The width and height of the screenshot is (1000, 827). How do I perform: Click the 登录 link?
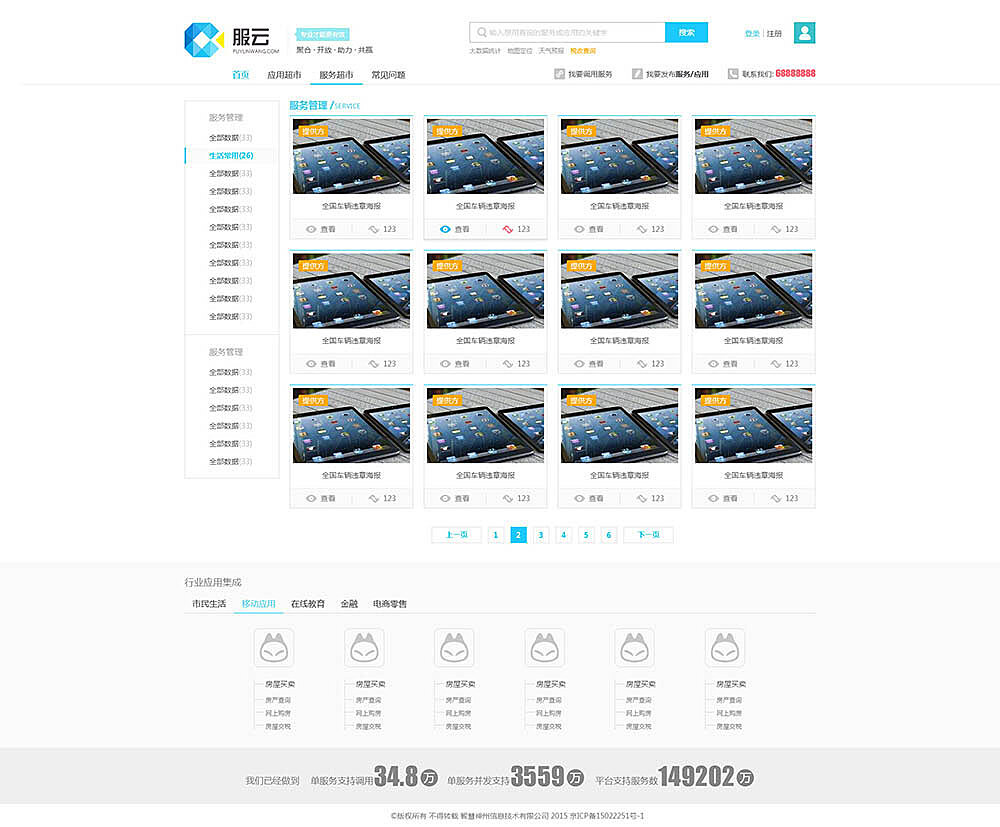pyautogui.click(x=752, y=34)
